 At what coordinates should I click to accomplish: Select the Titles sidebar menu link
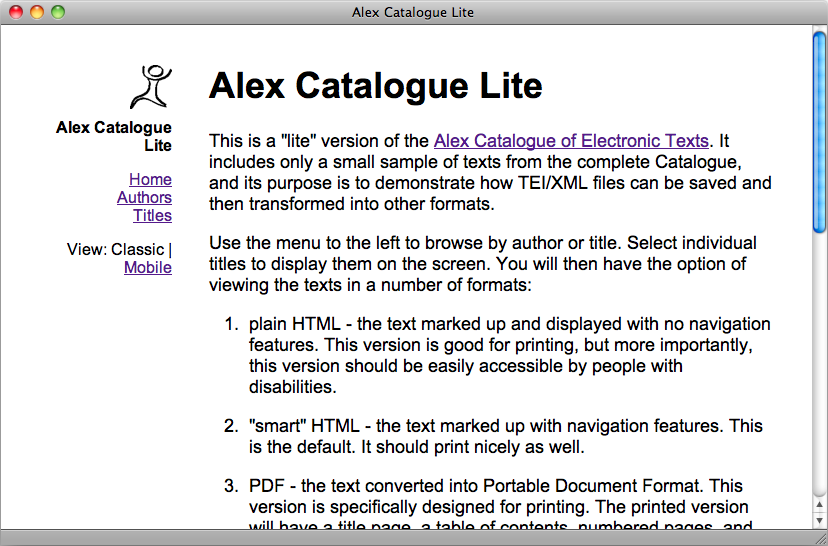152,216
